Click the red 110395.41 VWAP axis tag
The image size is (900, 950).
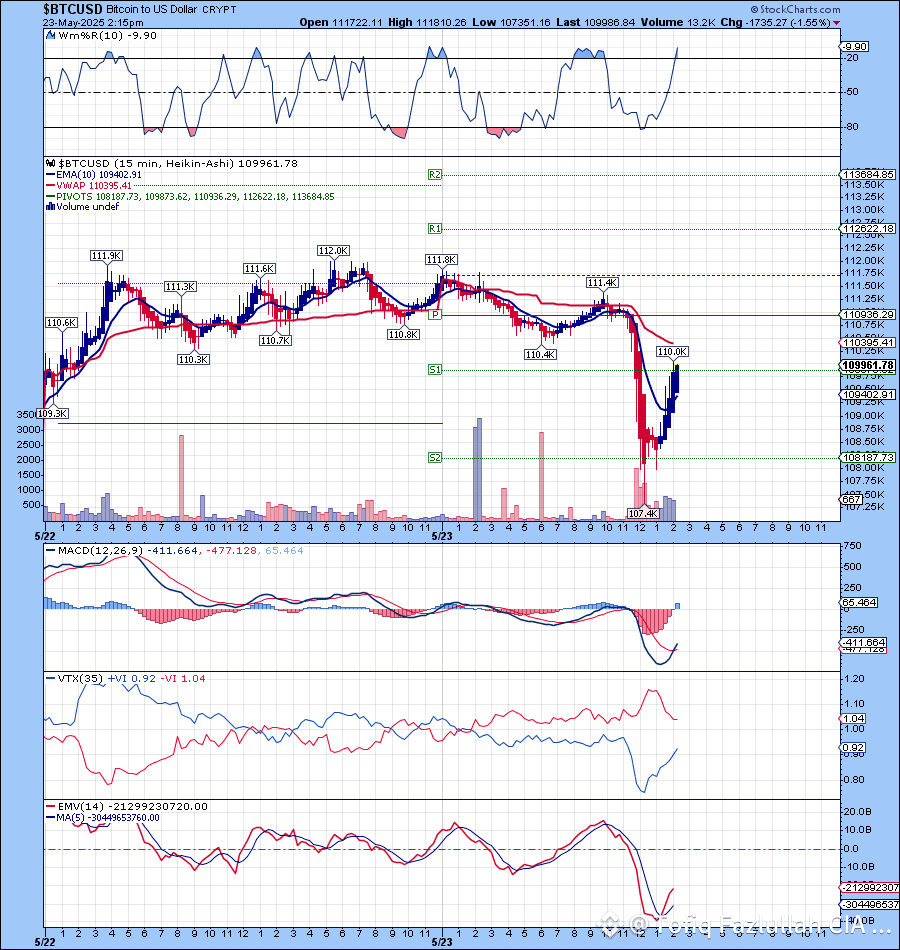(868, 342)
